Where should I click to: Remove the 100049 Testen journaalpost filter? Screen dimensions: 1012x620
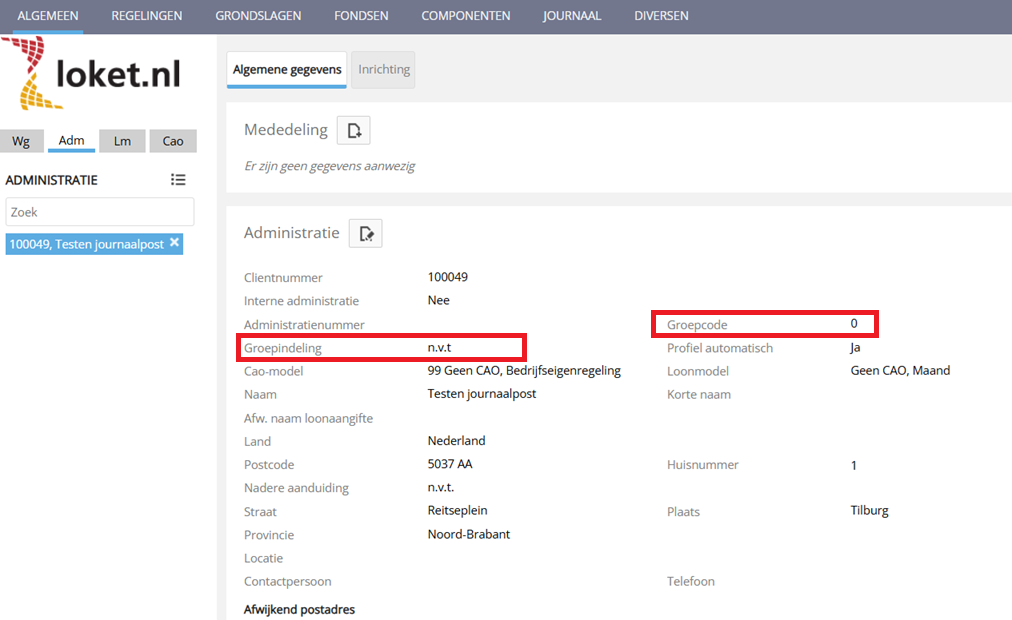[x=175, y=243]
